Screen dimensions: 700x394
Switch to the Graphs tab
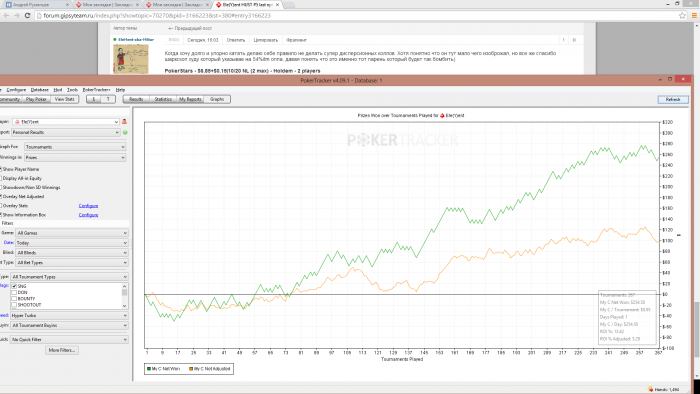pos(217,100)
